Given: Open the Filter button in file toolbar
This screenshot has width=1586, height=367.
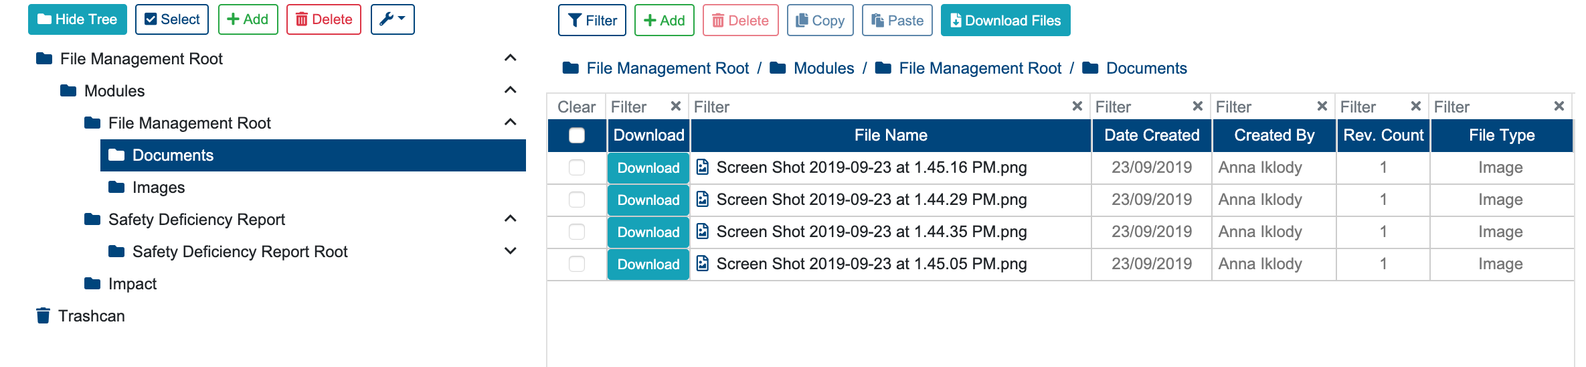Looking at the screenshot, I should (x=592, y=20).
